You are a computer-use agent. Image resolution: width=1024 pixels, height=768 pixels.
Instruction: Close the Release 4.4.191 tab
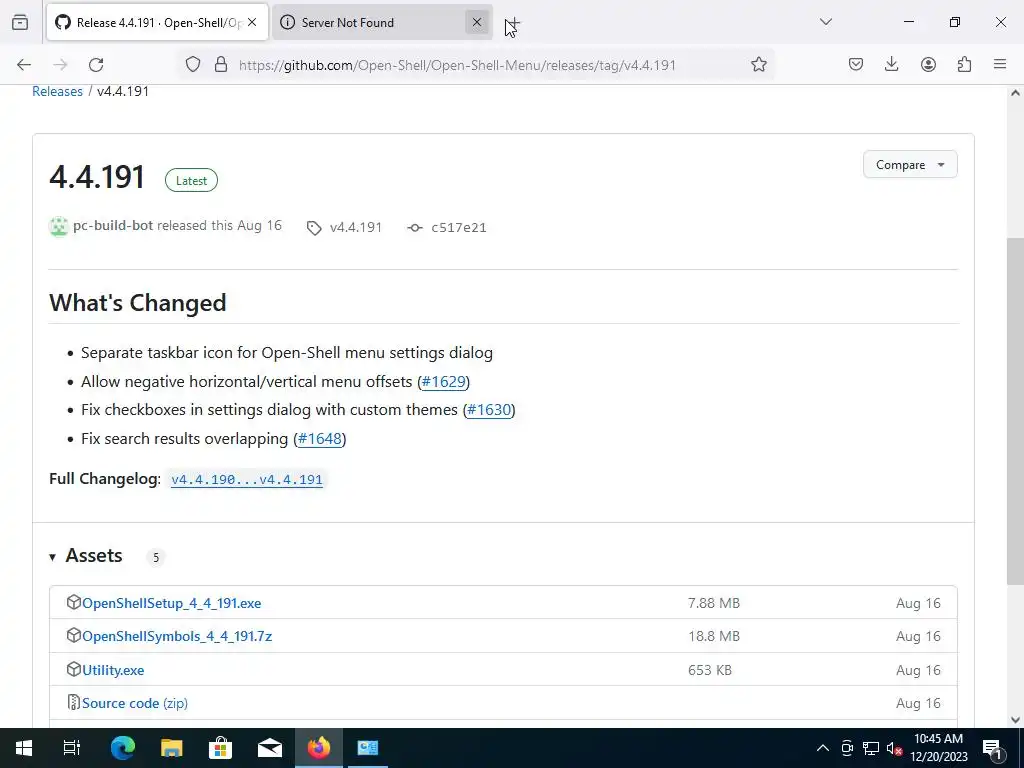coord(252,22)
